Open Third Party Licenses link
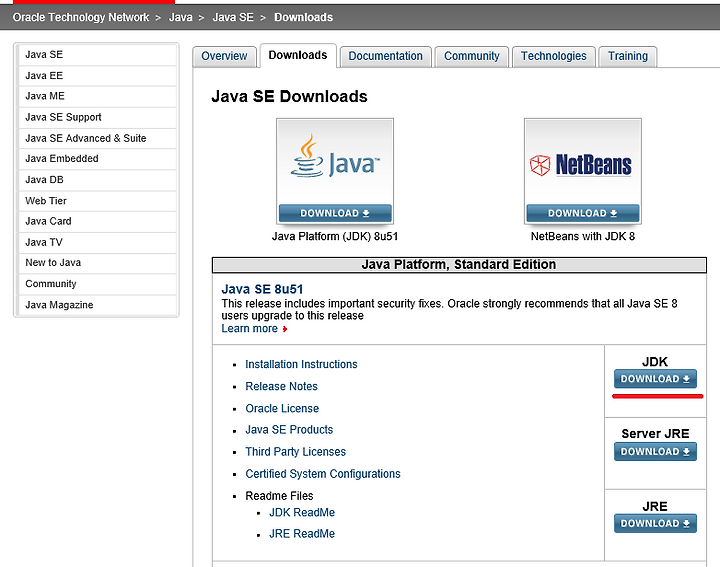Viewport: 720px width, 567px height. click(296, 452)
